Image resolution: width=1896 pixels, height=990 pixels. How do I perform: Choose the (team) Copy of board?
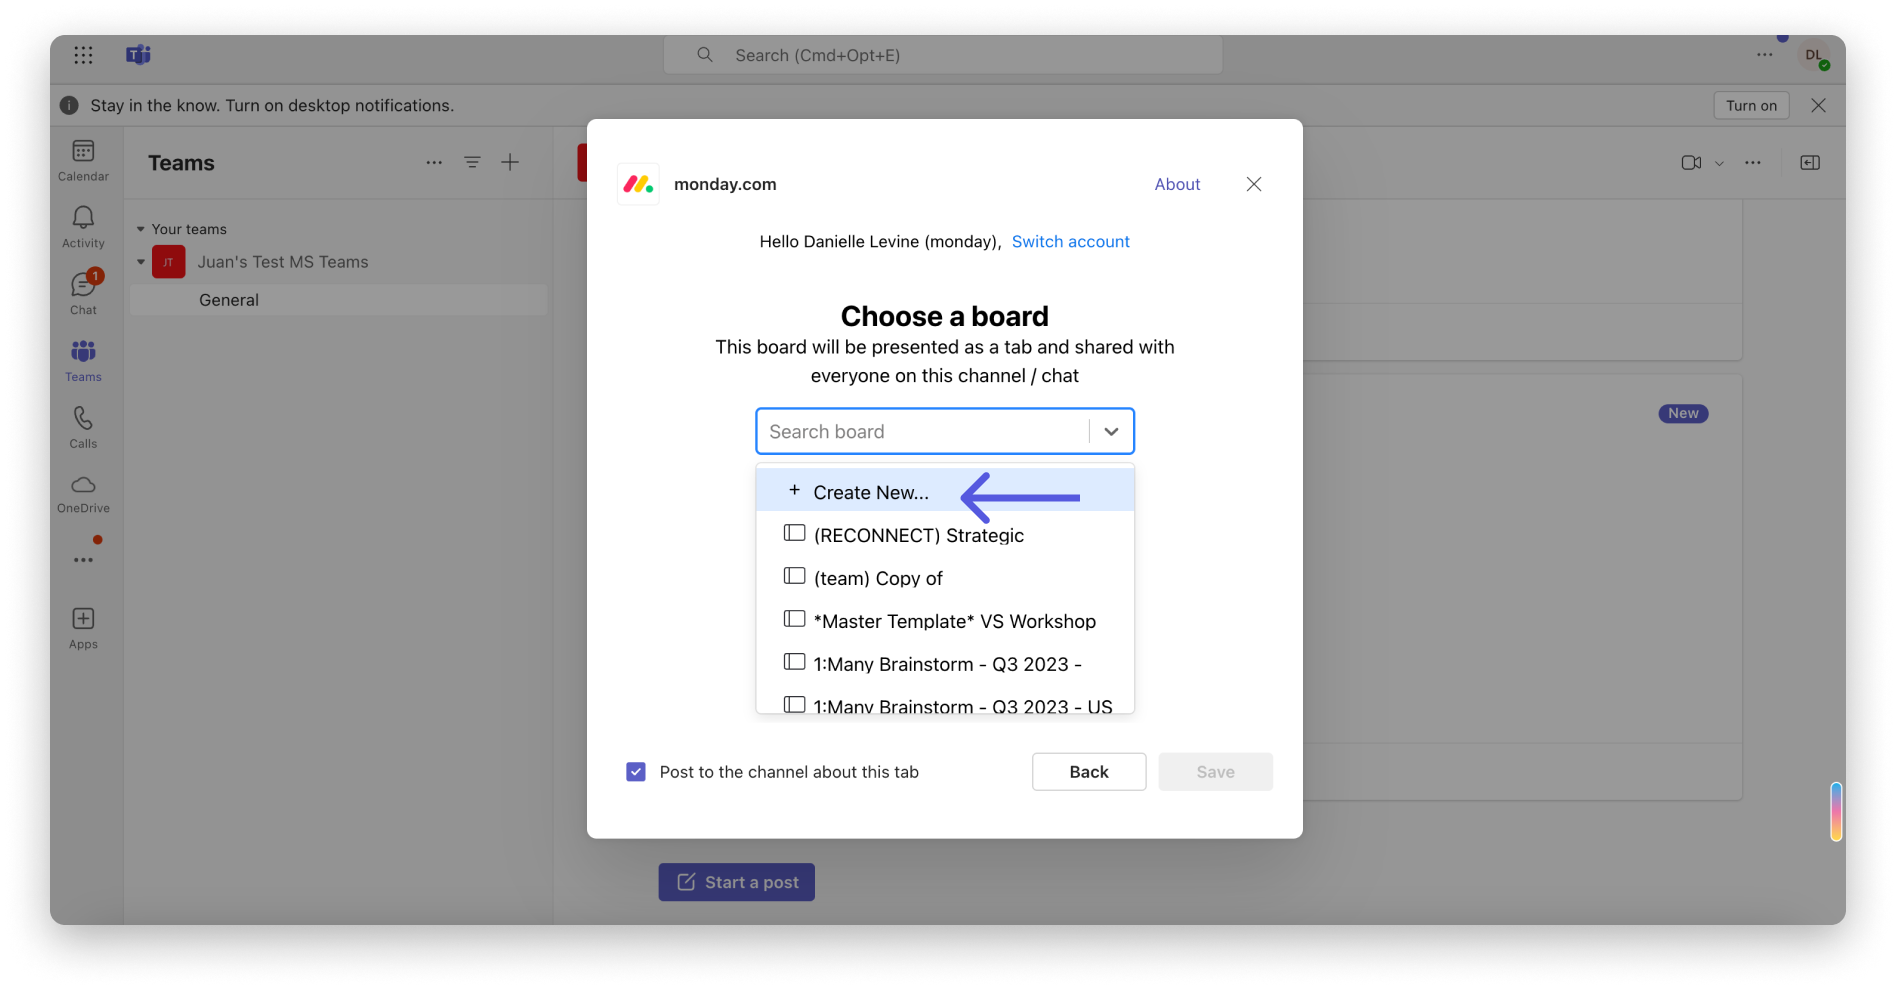945,578
